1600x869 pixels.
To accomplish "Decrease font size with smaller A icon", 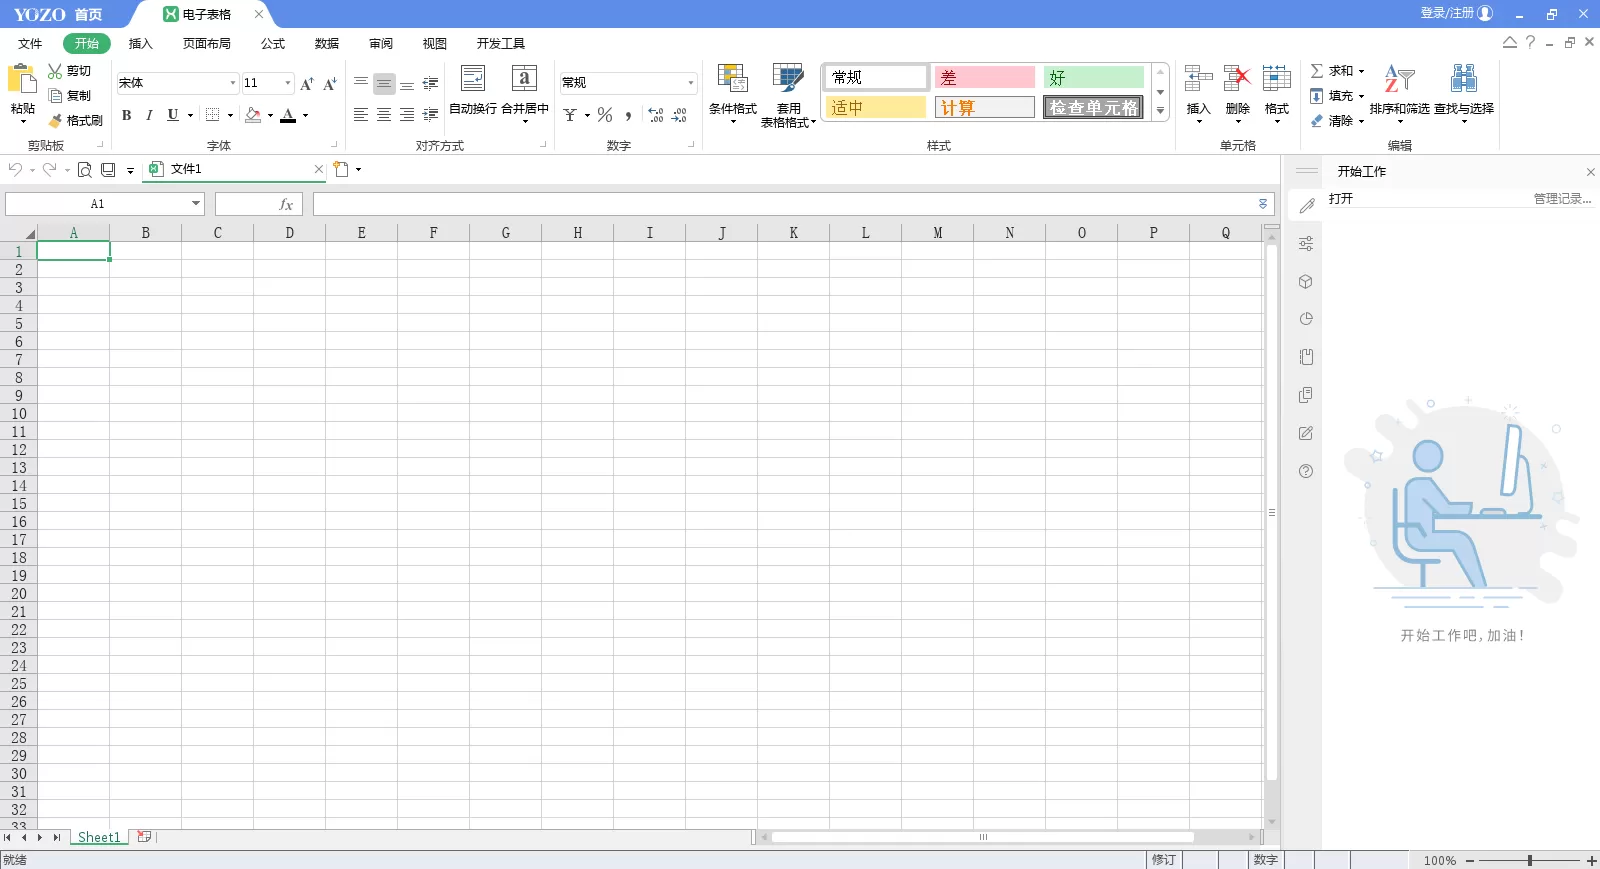I will pos(330,83).
